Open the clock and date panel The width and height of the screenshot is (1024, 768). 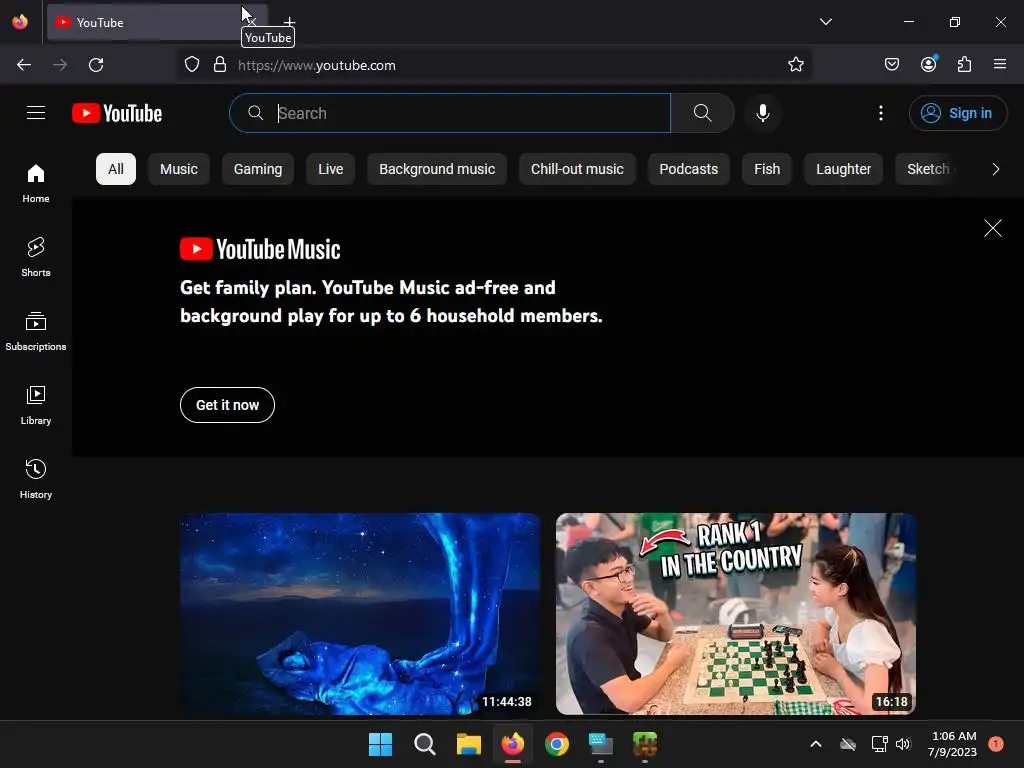[953, 744]
